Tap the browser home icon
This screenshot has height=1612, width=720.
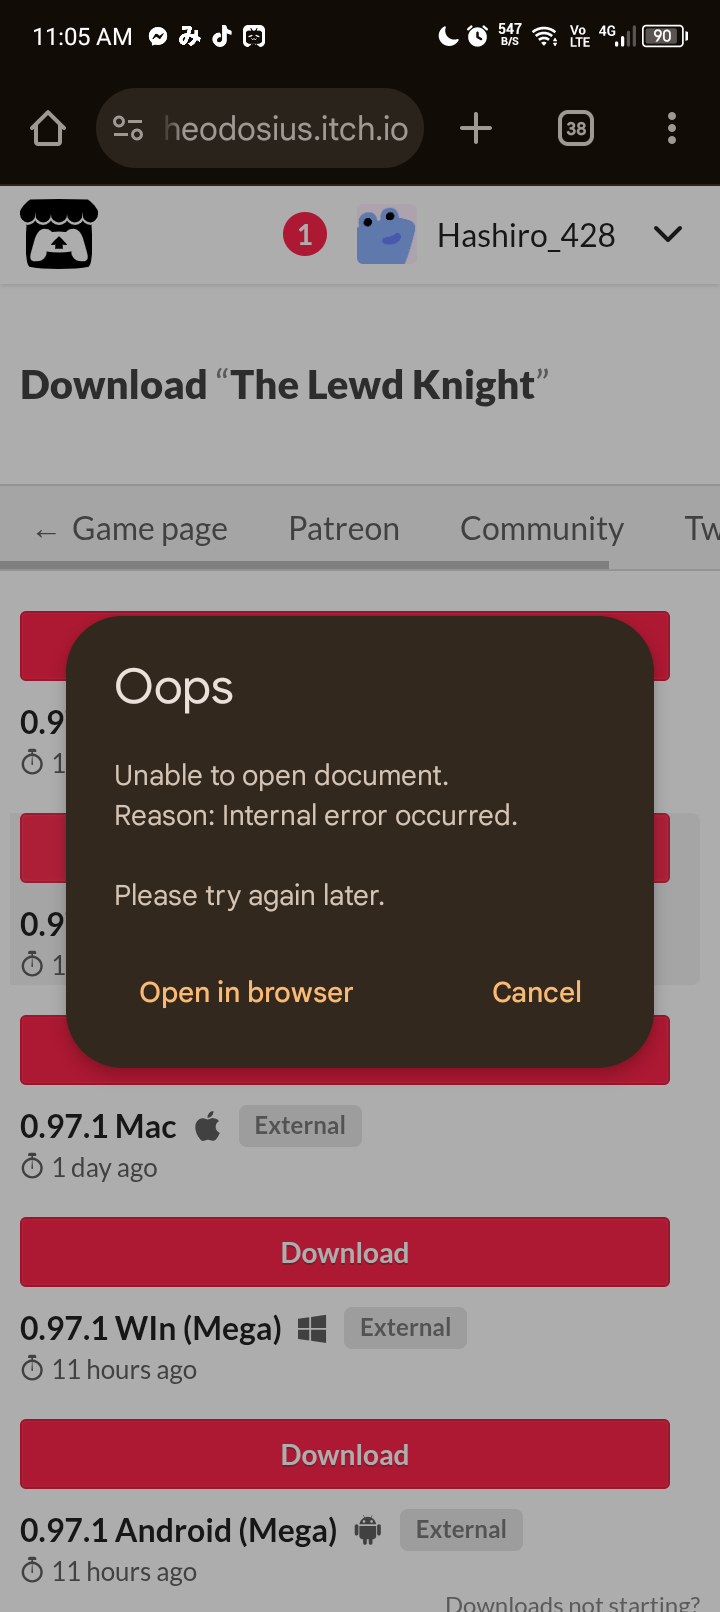coord(48,128)
